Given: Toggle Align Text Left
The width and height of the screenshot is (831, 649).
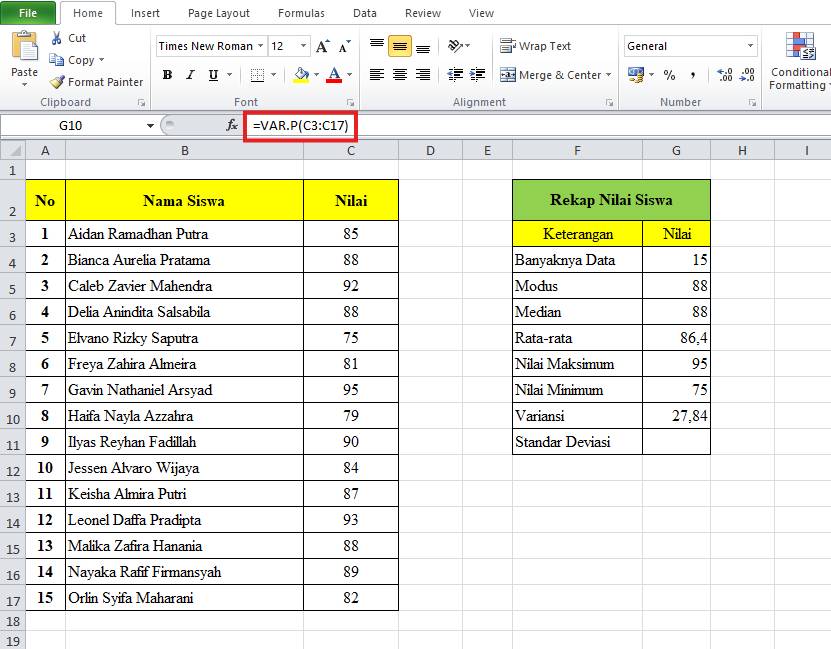Looking at the screenshot, I should click(377, 75).
